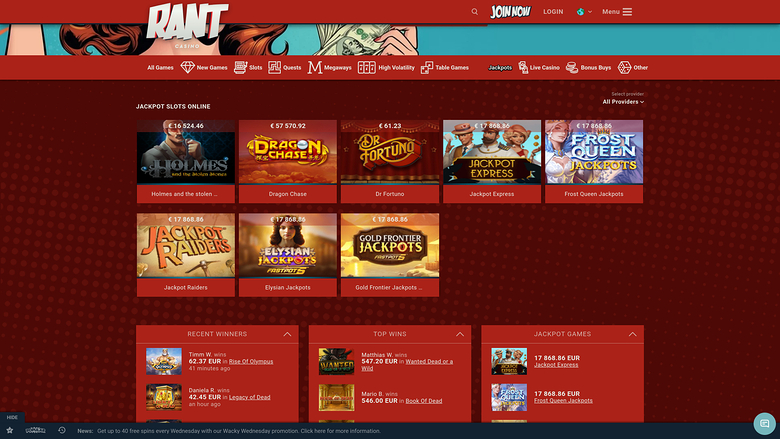Select the All Games category
Viewport: 780px width, 439px height.
[160, 68]
